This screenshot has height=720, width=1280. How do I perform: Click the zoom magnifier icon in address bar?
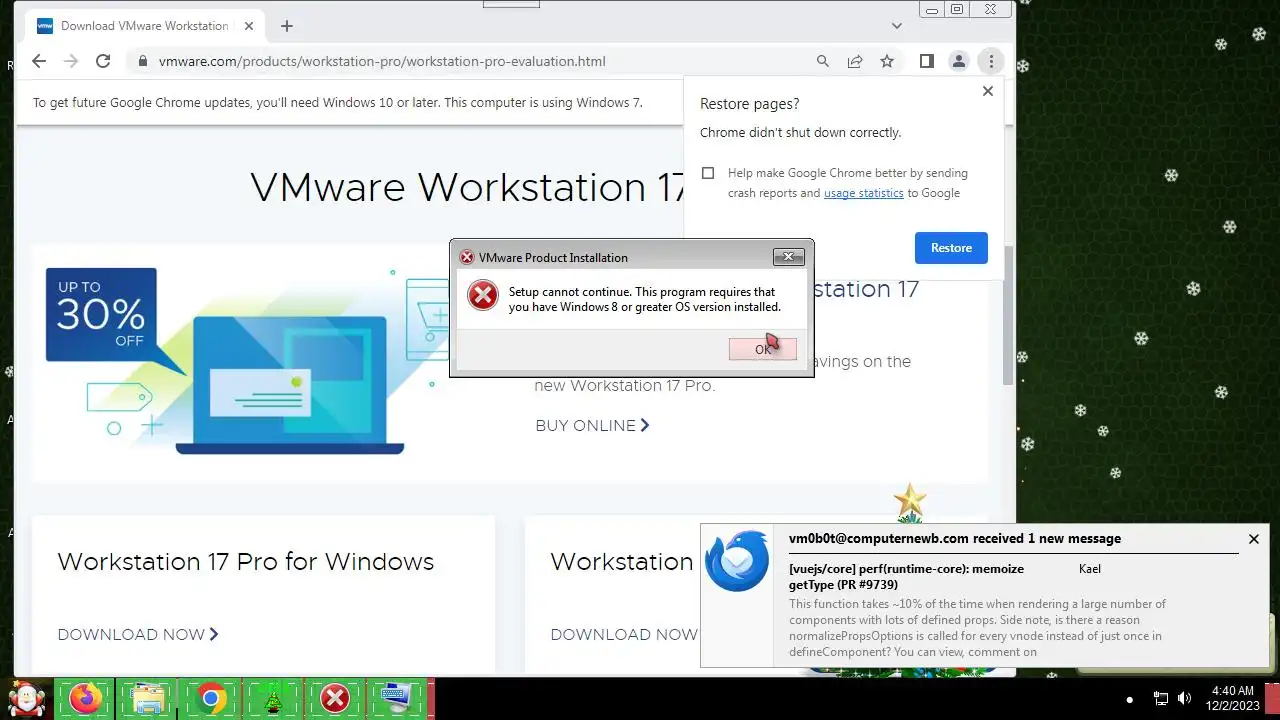click(823, 61)
